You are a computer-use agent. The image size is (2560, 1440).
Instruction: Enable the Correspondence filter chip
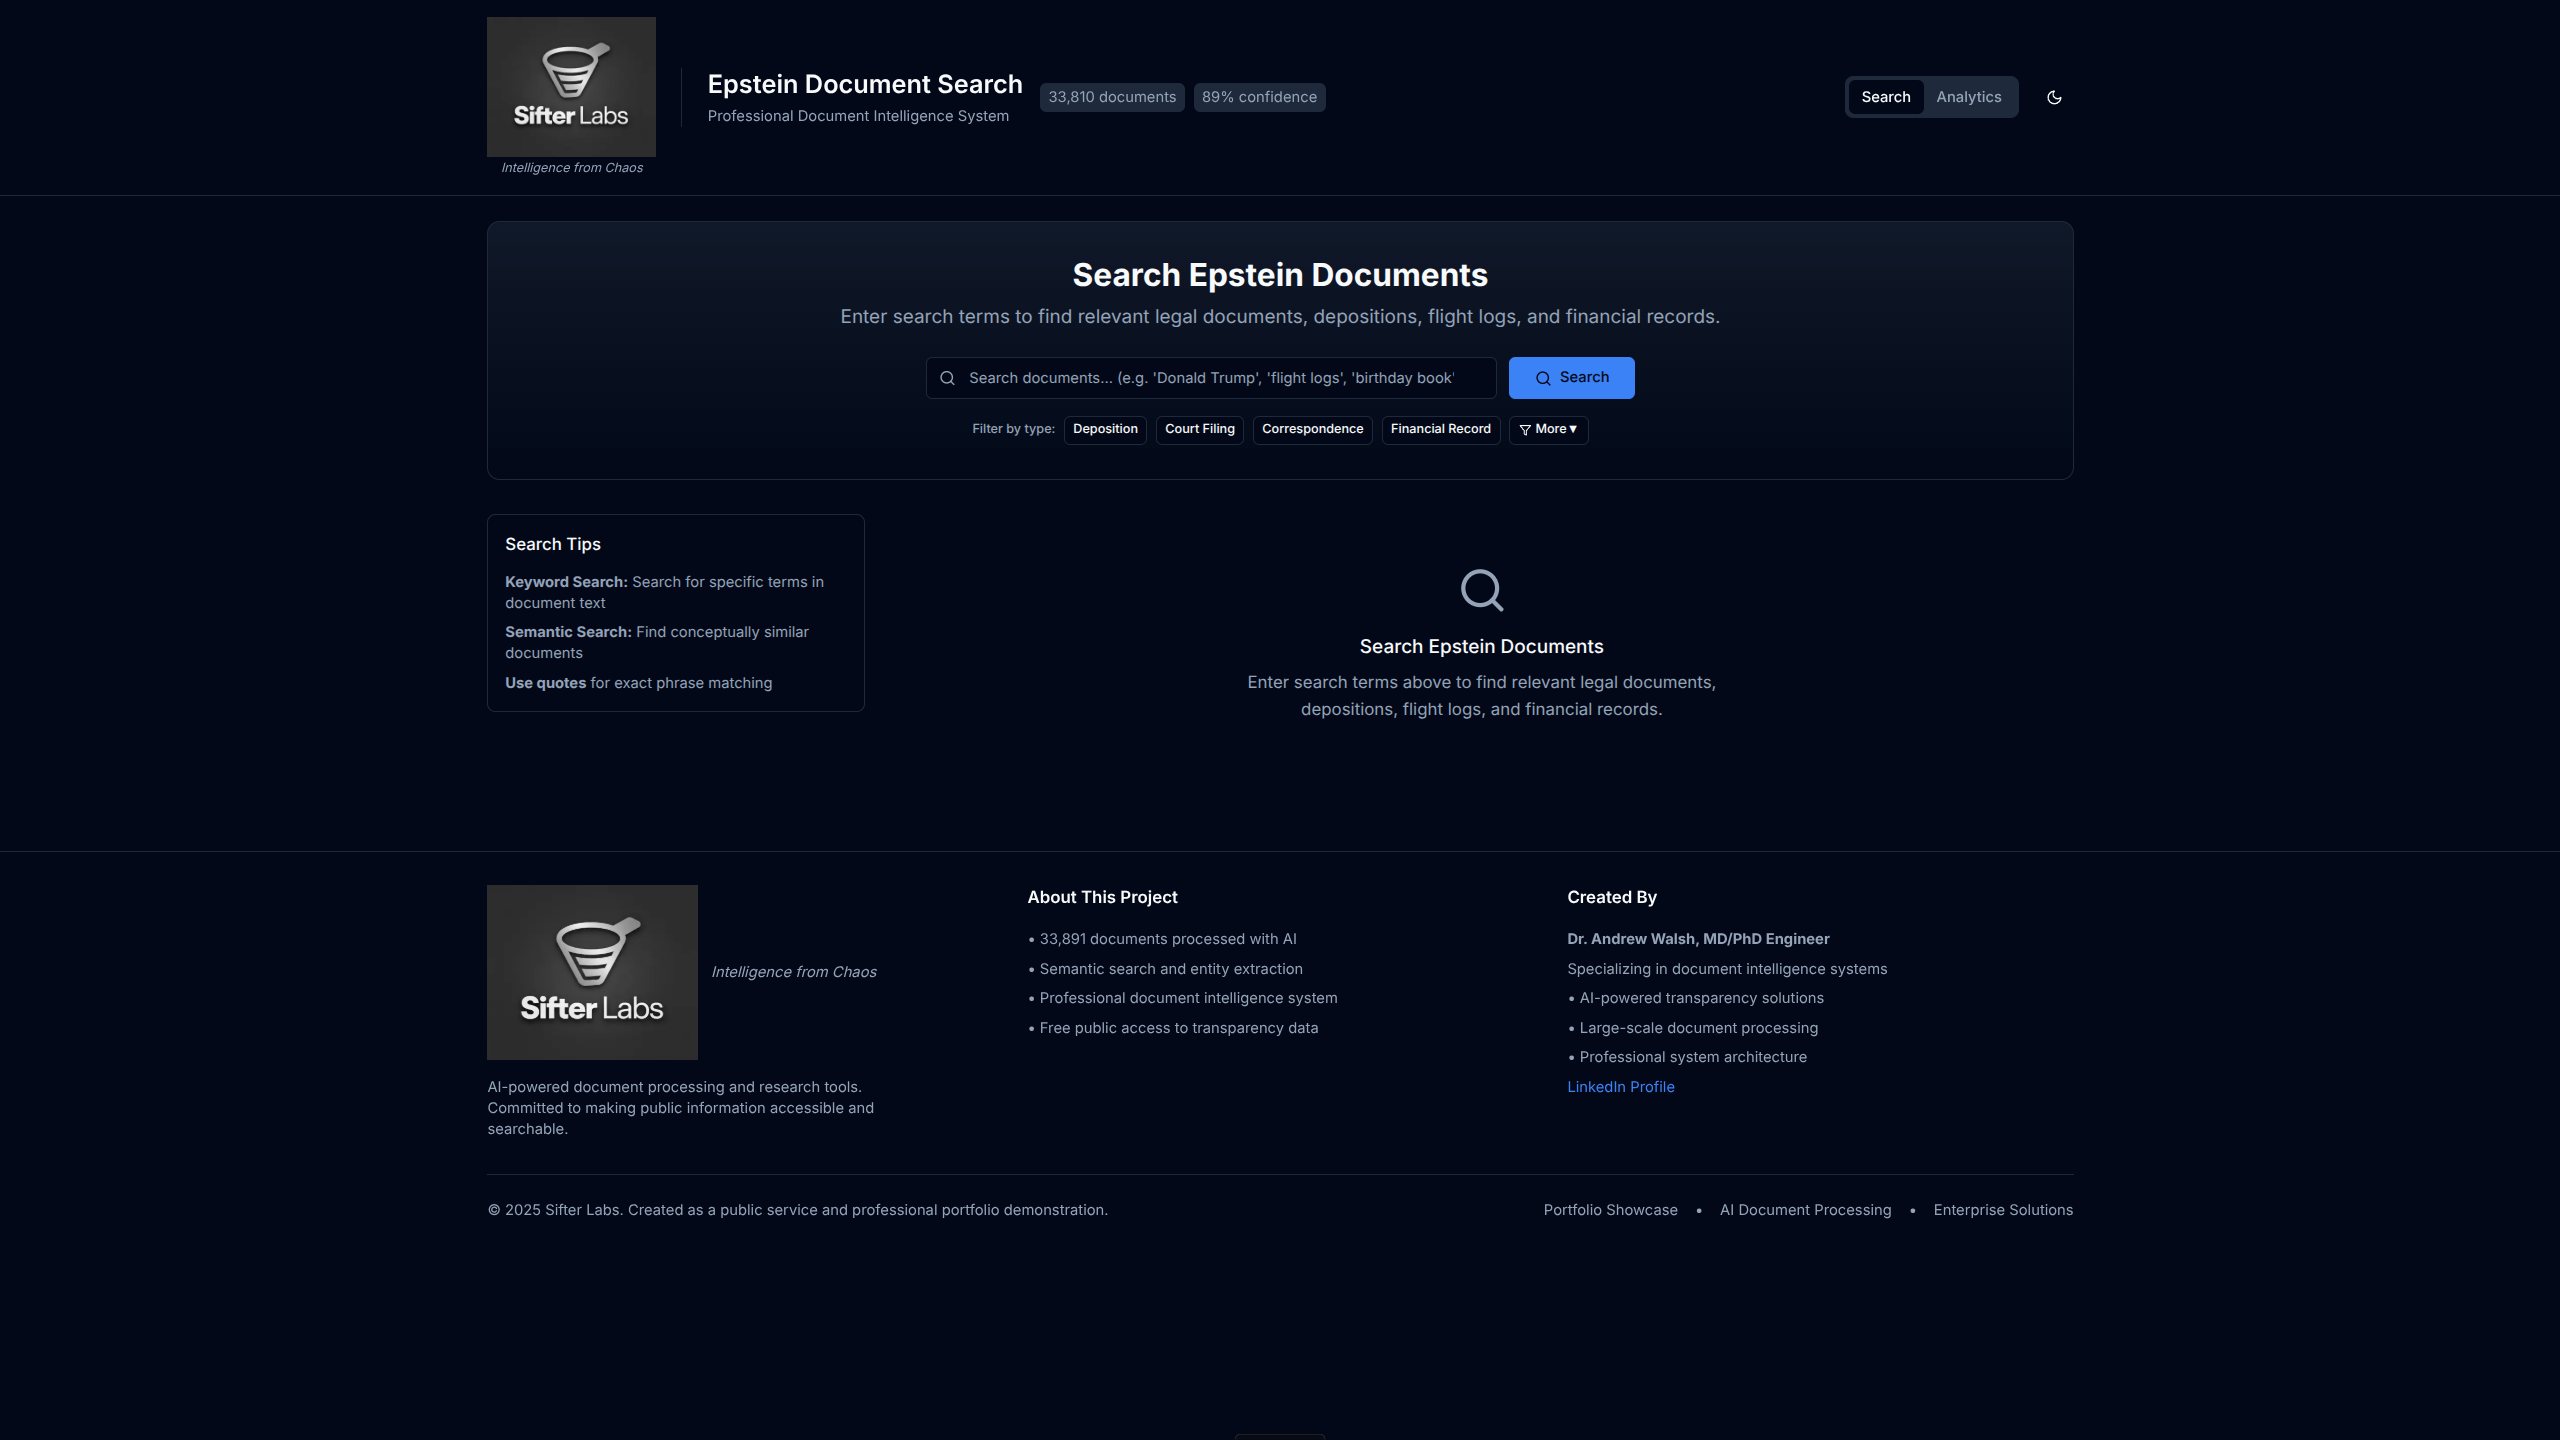pos(1312,429)
